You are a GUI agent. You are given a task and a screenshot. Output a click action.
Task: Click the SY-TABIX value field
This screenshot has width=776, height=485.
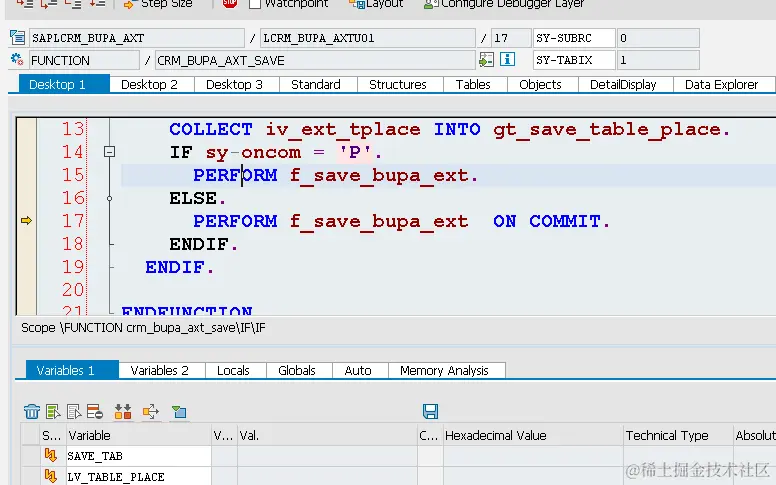point(658,60)
